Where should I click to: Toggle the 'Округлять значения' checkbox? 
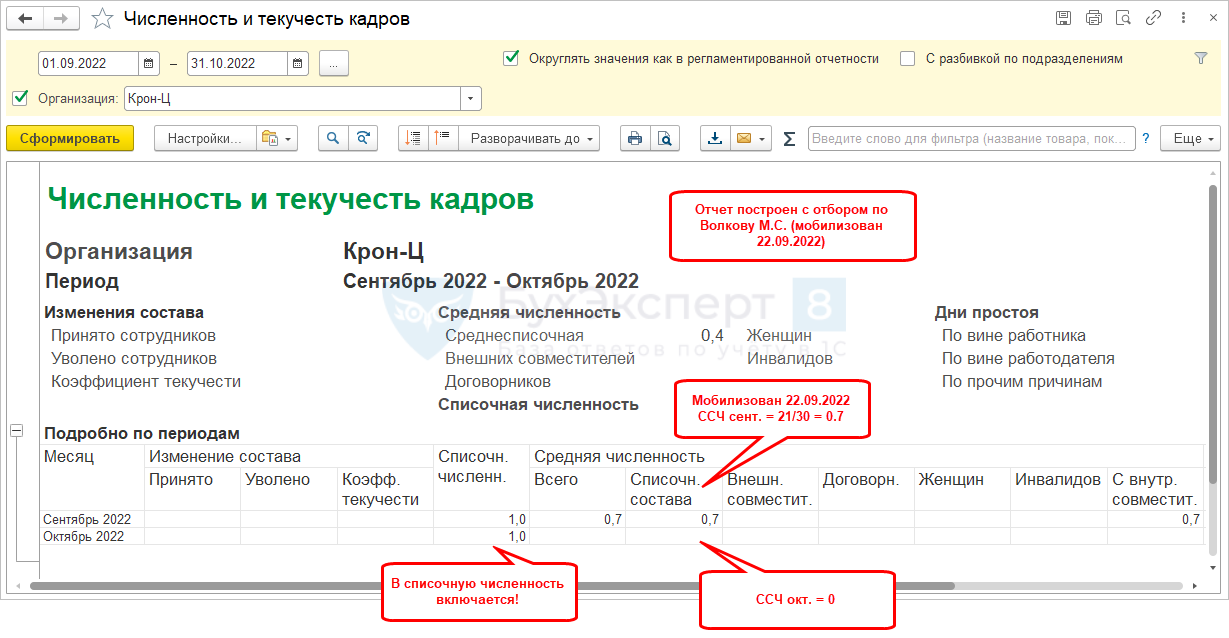pyautogui.click(x=511, y=58)
